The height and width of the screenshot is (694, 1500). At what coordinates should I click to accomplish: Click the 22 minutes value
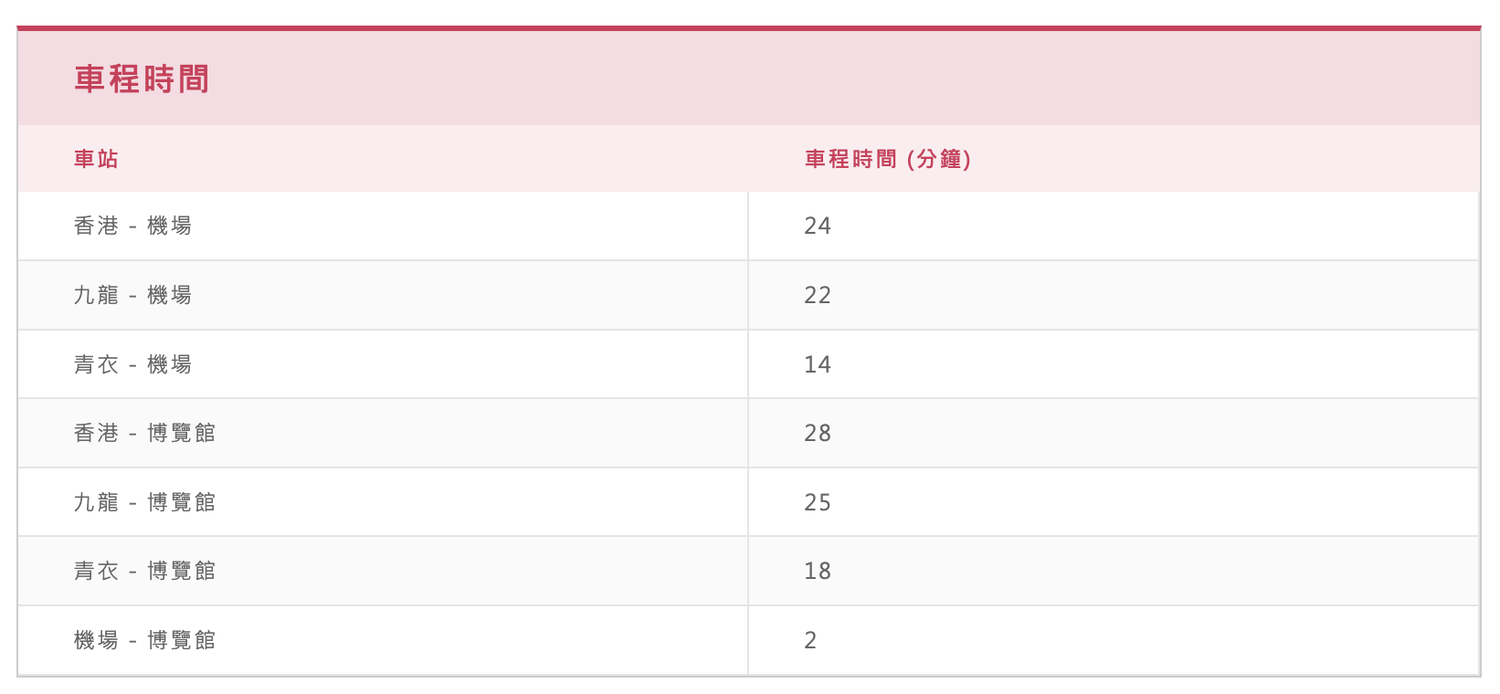click(x=818, y=295)
